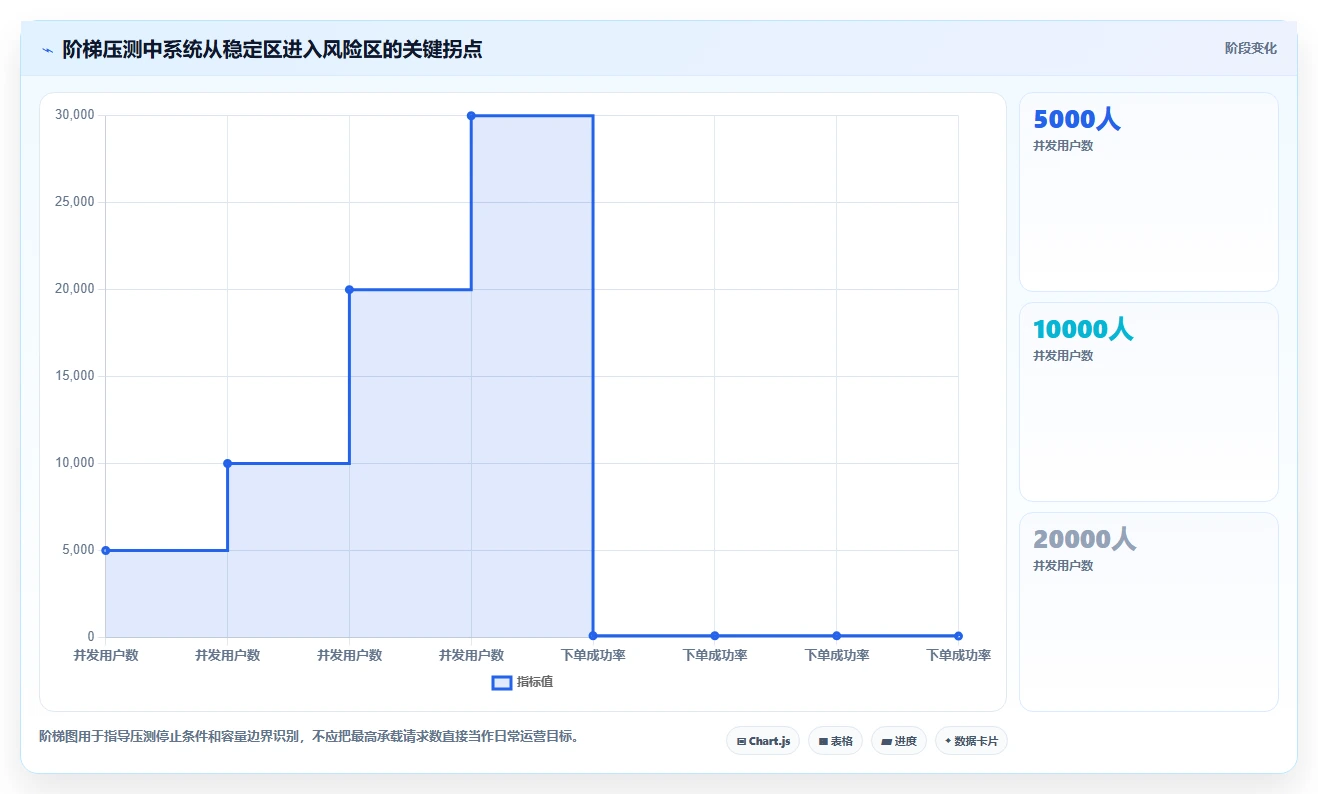Click 并发用户数 caption under 10000人
Viewport: 1318px width, 794px height.
[1063, 356]
